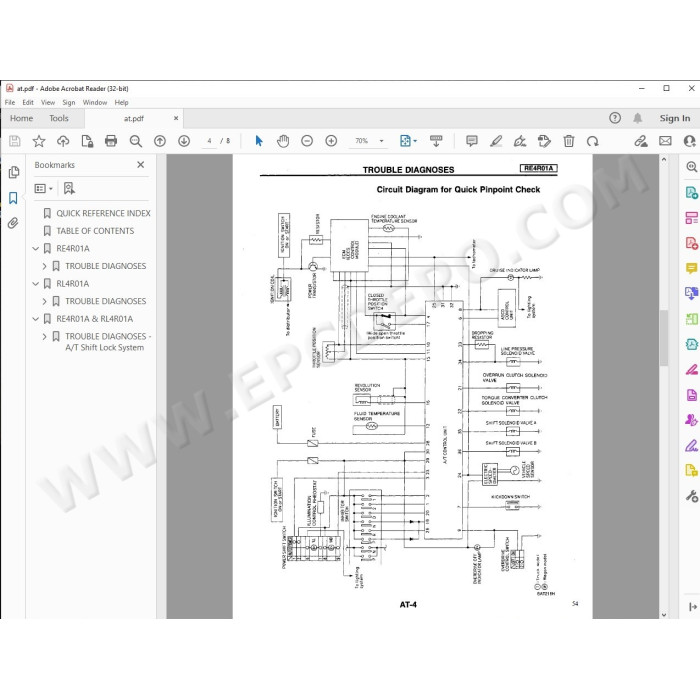This screenshot has height=700, width=700.
Task: Expand the A/T Shift Lock System bookmark
Action: 44,337
